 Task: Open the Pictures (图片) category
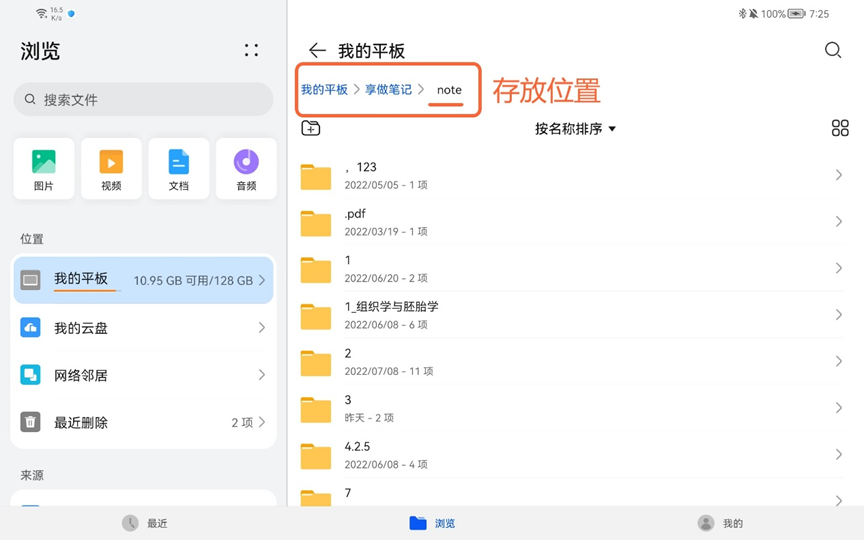pos(44,168)
